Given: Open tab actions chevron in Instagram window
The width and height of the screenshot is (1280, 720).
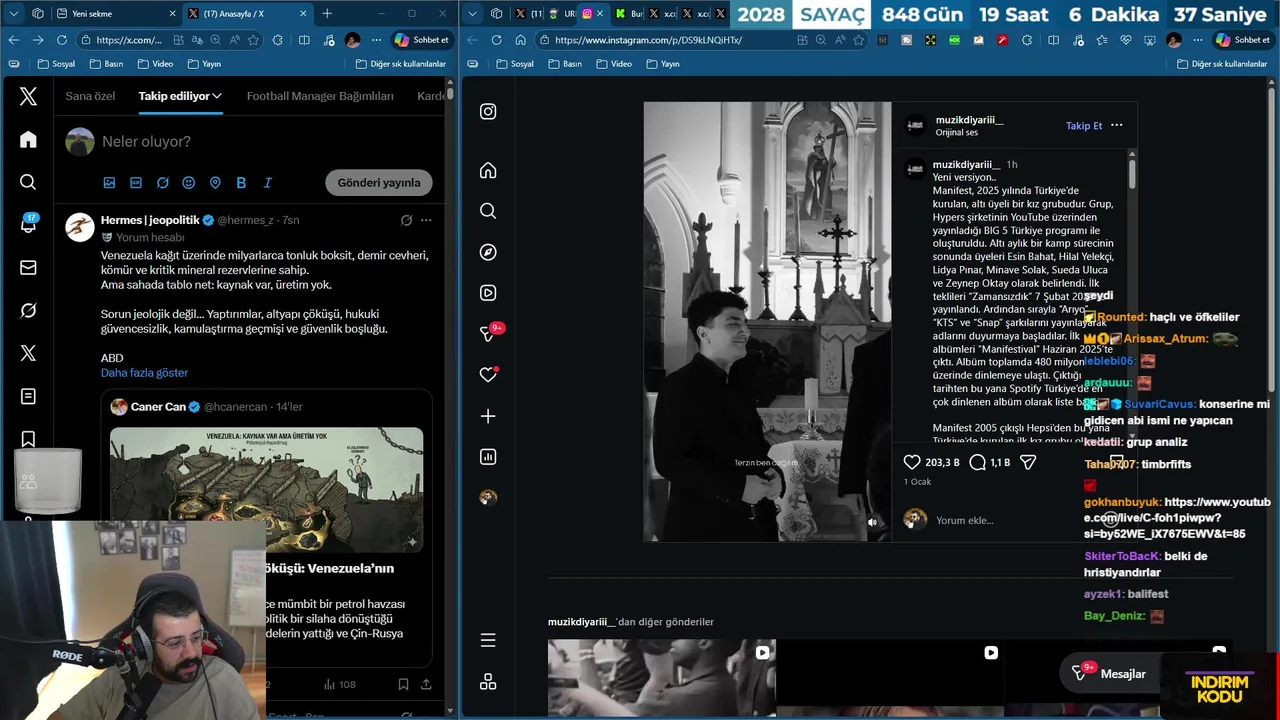Looking at the screenshot, I should (473, 14).
